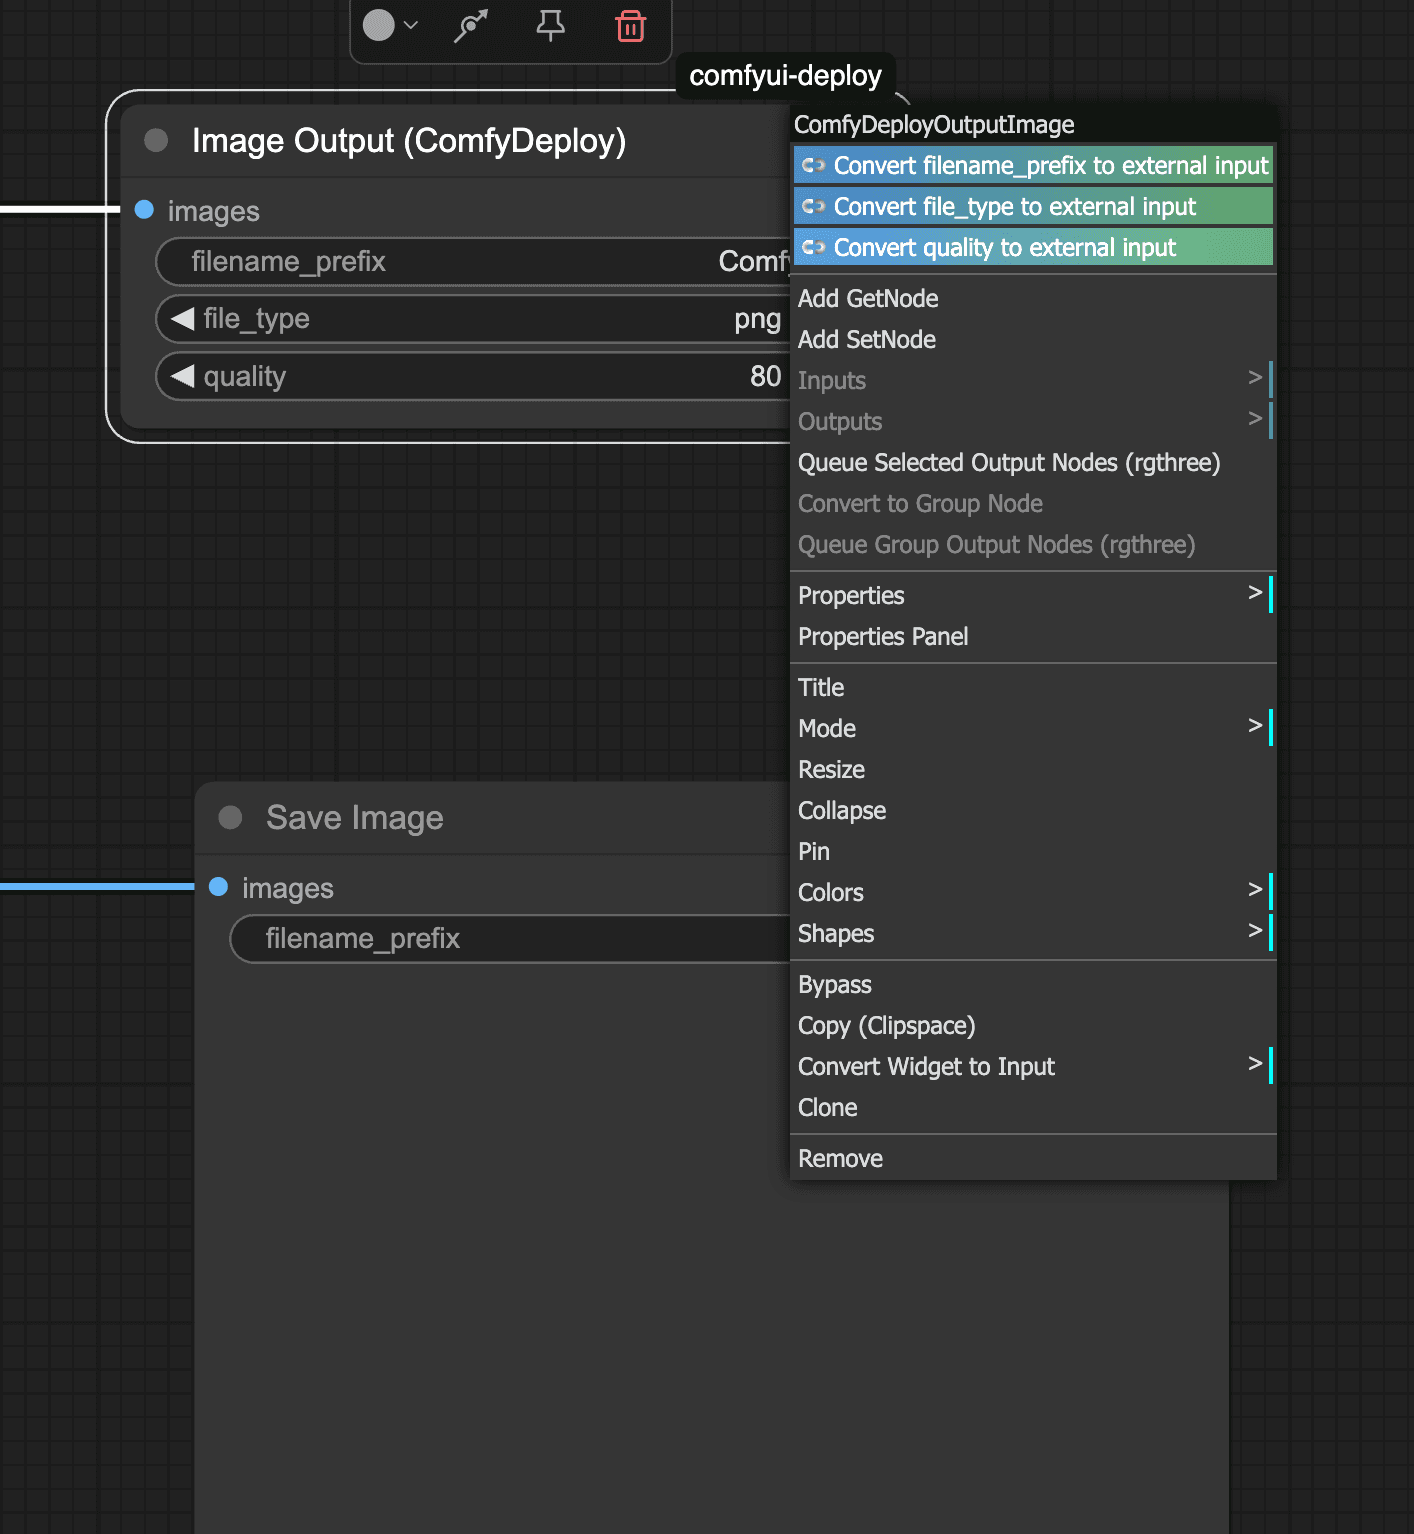Screen dimensions: 1414x1534
Task: Open the node color picker circle
Action: (379, 25)
